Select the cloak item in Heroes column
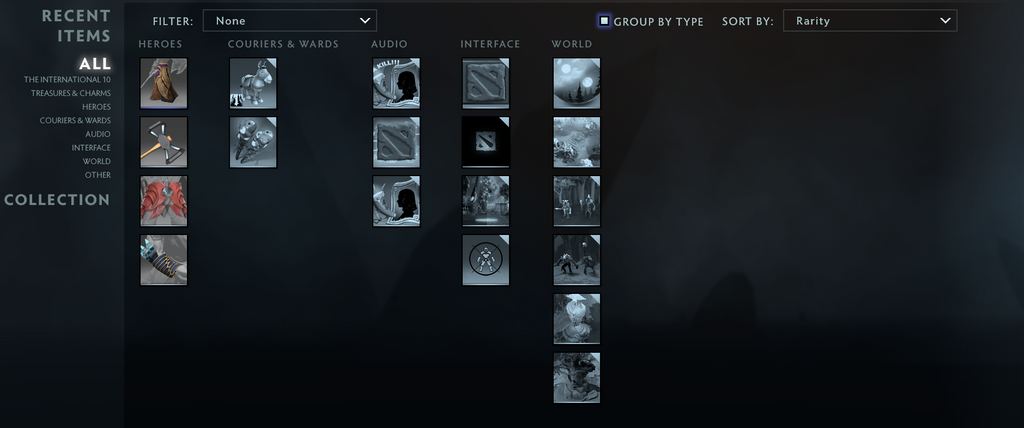Image resolution: width=1024 pixels, height=428 pixels. 163,83
